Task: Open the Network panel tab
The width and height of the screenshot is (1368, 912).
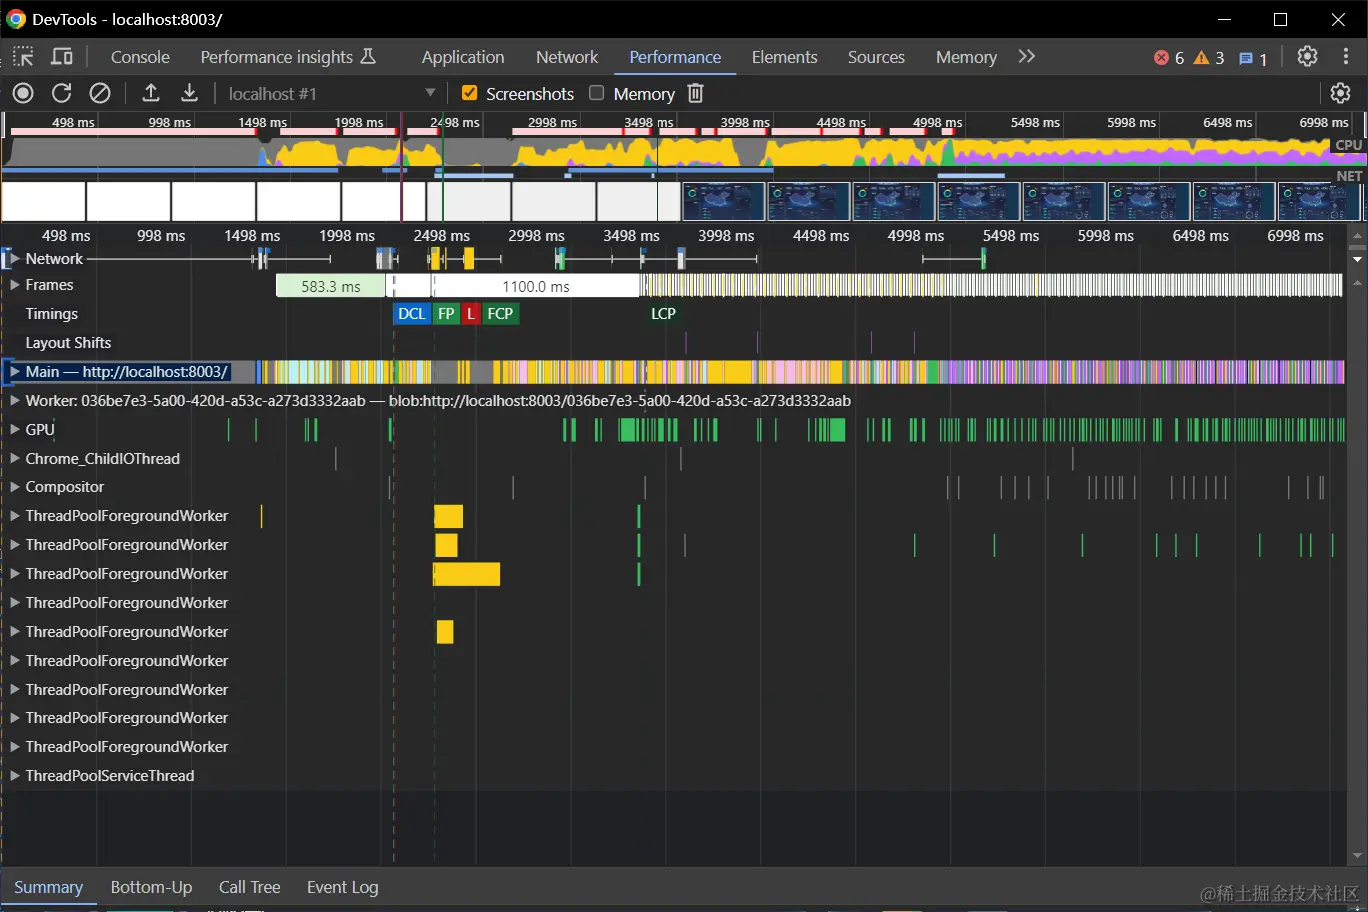Action: 567,57
